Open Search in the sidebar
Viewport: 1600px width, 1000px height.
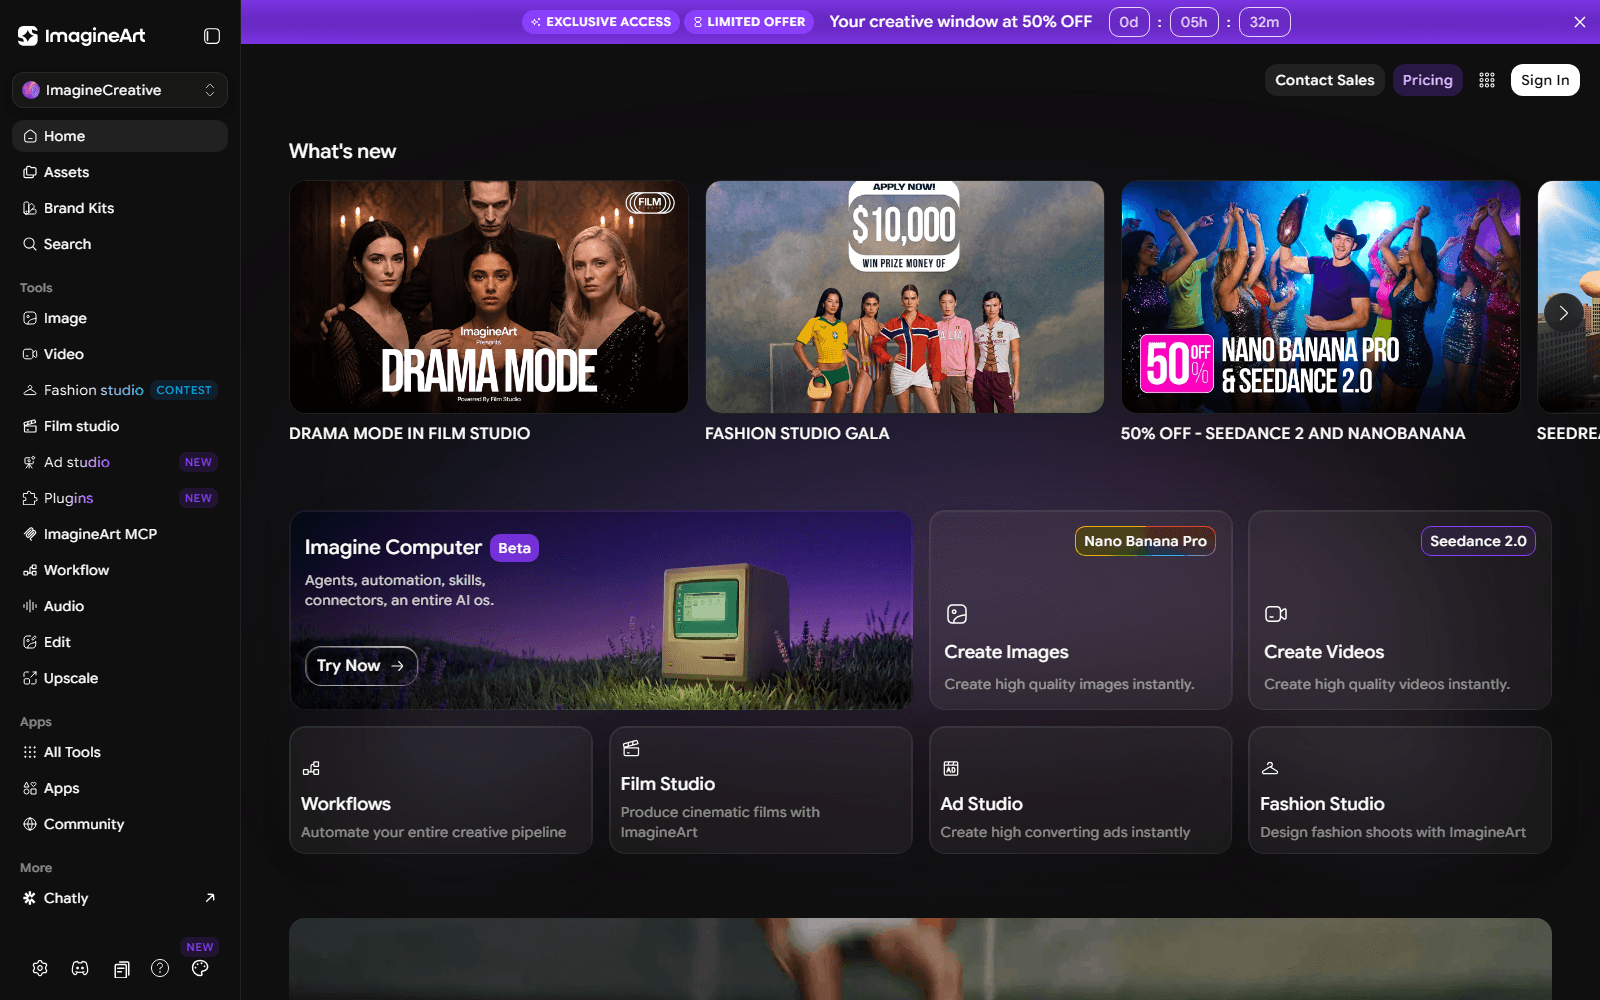pyautogui.click(x=120, y=244)
